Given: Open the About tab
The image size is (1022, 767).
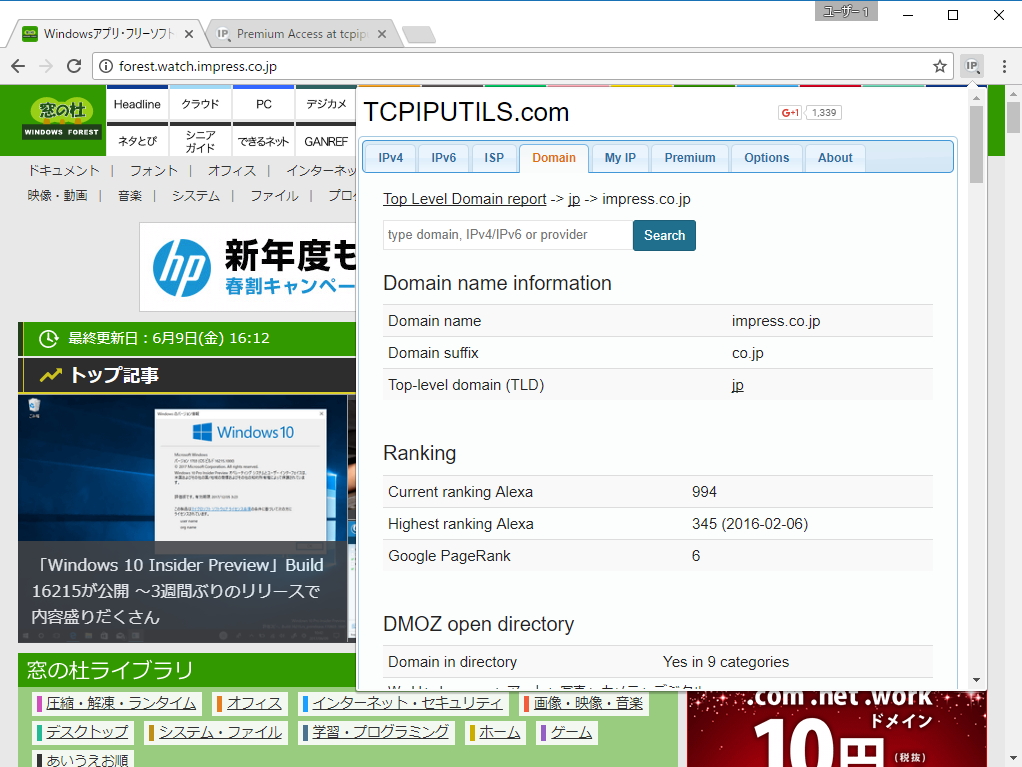Looking at the screenshot, I should 835,158.
